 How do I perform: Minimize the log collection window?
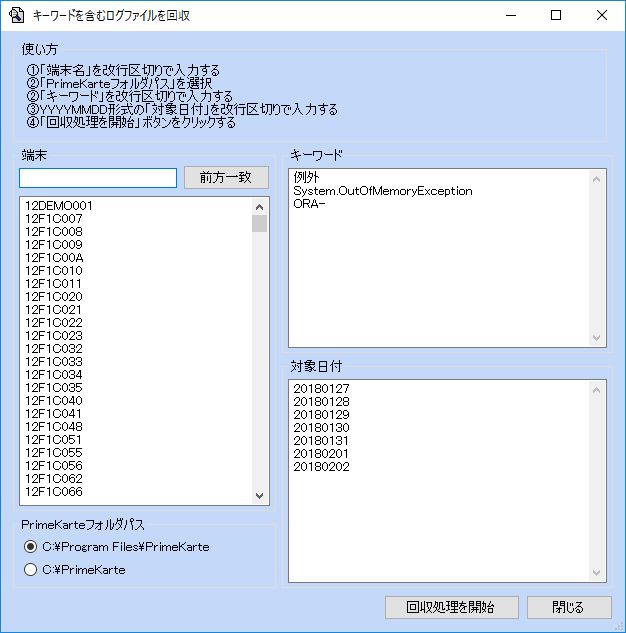511,15
